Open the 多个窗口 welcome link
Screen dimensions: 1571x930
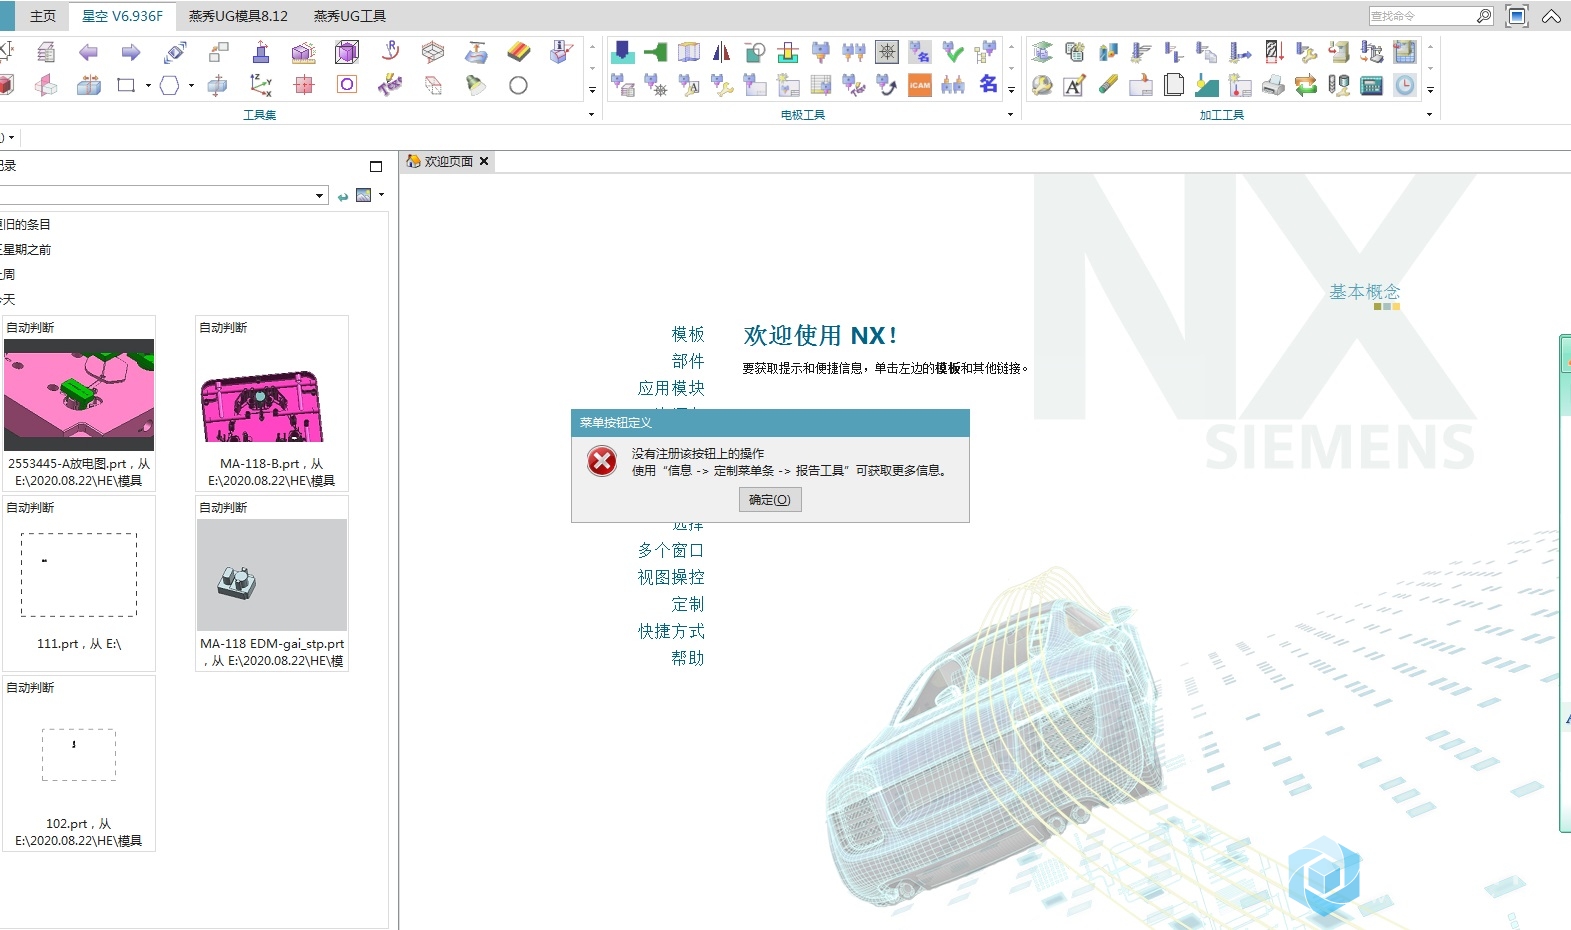[671, 550]
